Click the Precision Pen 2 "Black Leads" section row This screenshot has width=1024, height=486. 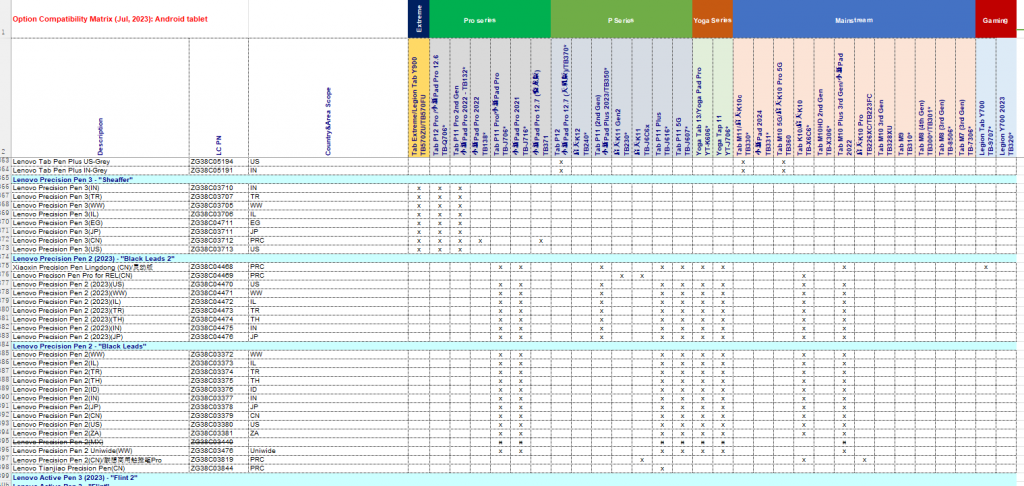(x=514, y=346)
